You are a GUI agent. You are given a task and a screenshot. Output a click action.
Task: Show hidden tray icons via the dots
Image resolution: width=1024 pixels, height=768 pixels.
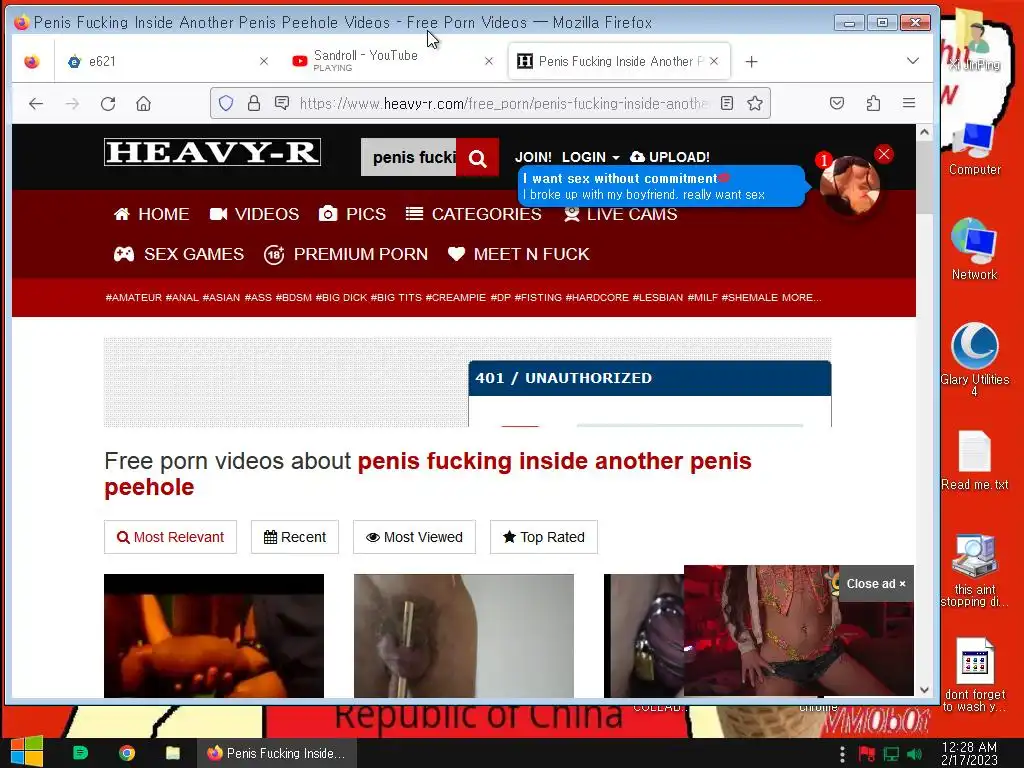842,753
